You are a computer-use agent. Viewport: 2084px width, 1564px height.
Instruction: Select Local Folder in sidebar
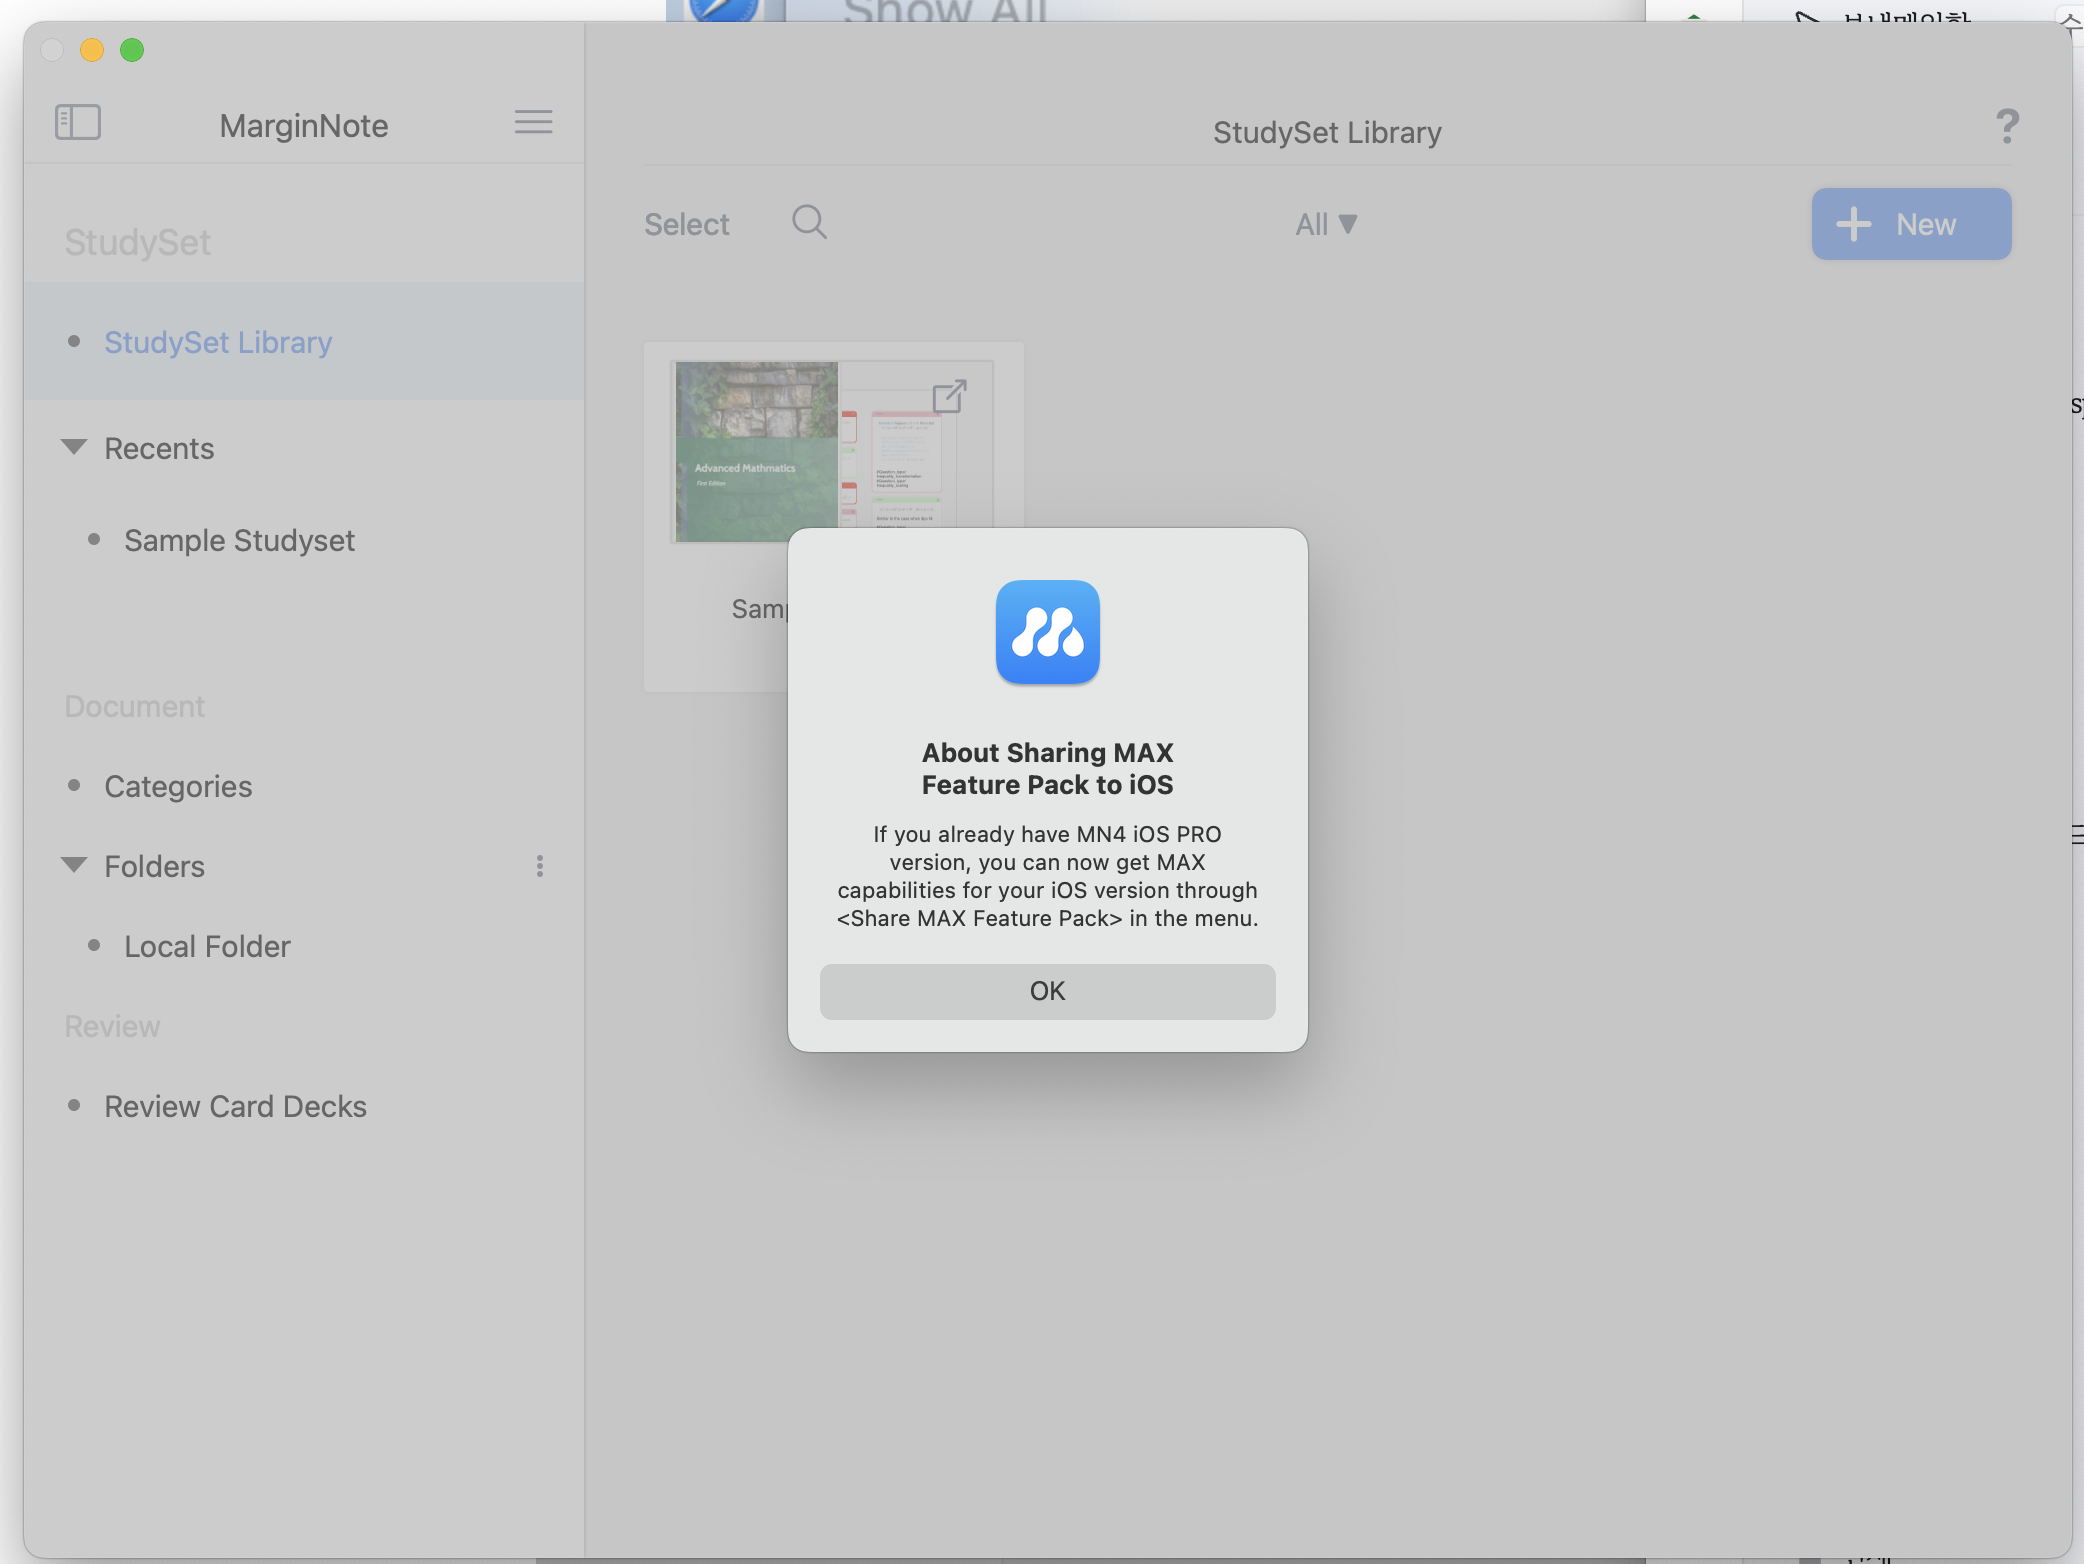click(x=207, y=947)
